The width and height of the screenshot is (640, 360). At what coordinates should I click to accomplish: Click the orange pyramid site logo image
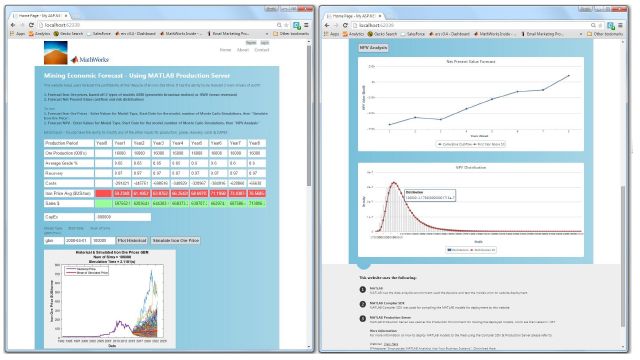click(x=56, y=53)
